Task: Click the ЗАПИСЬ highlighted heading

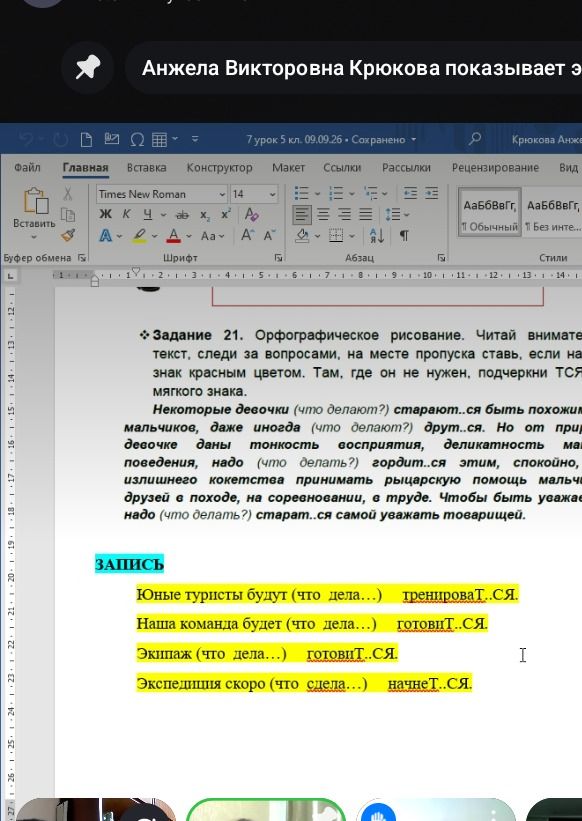Action: pyautogui.click(x=129, y=564)
